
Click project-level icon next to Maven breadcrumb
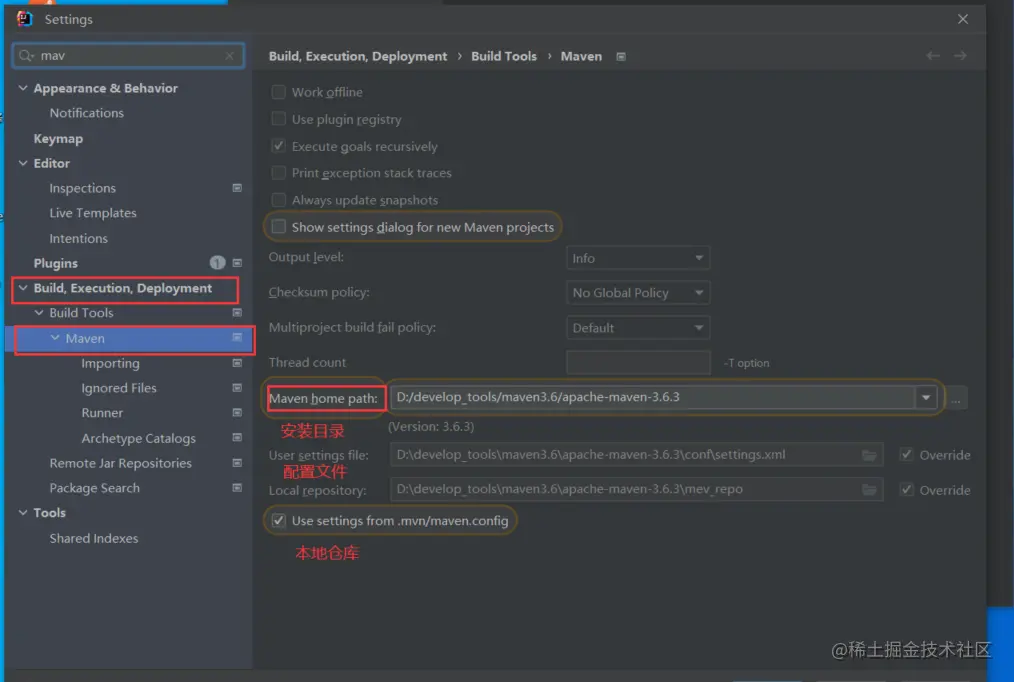click(x=621, y=57)
